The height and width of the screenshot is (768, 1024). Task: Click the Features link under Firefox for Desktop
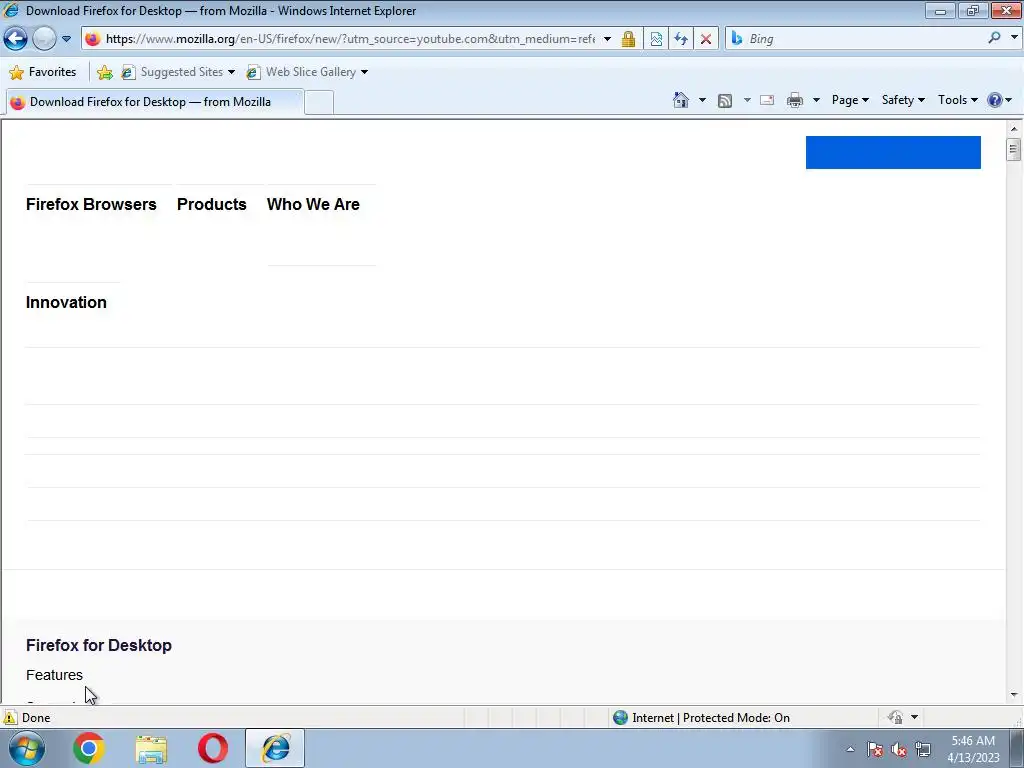coord(54,675)
